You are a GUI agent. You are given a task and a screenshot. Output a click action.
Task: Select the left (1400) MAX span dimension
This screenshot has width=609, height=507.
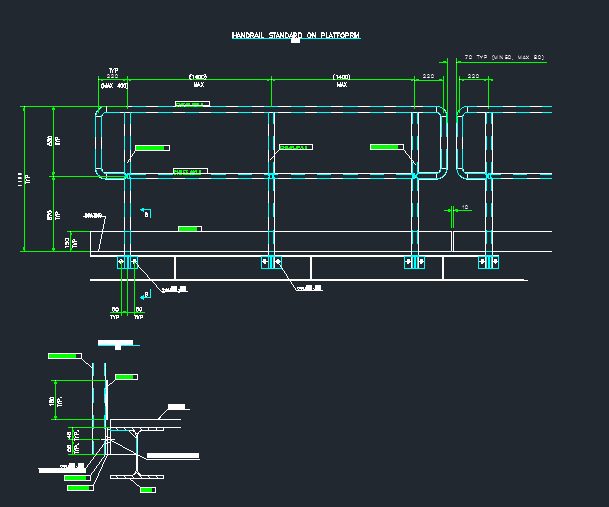(198, 80)
